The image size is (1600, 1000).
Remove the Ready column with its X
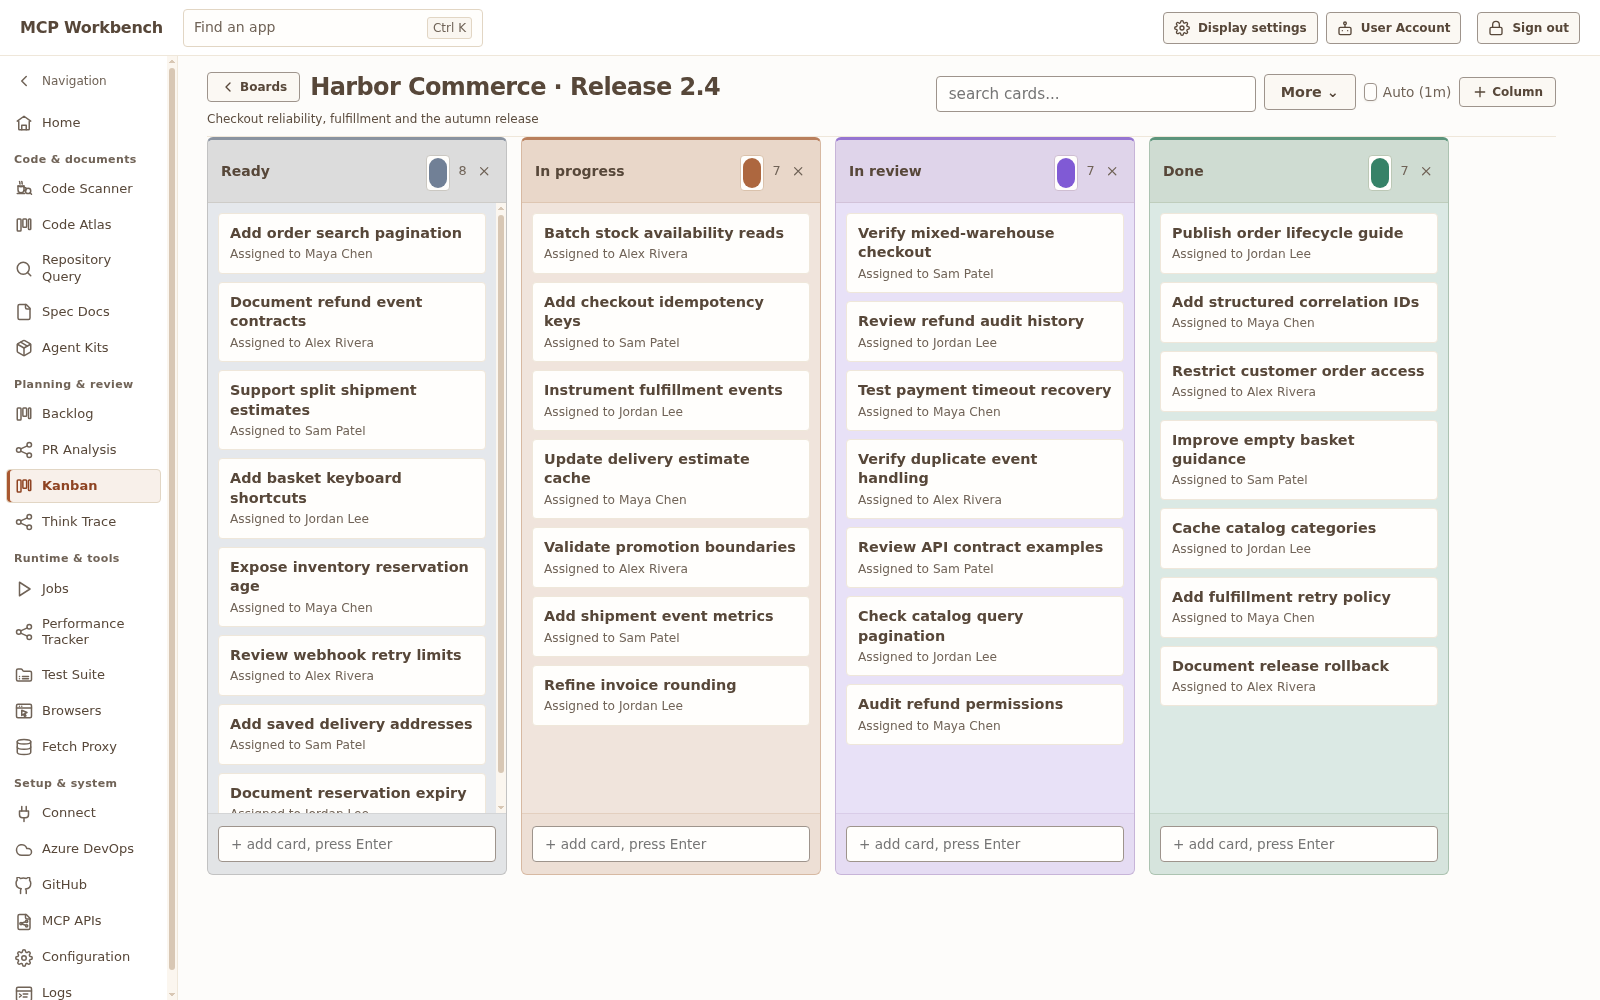pos(484,171)
